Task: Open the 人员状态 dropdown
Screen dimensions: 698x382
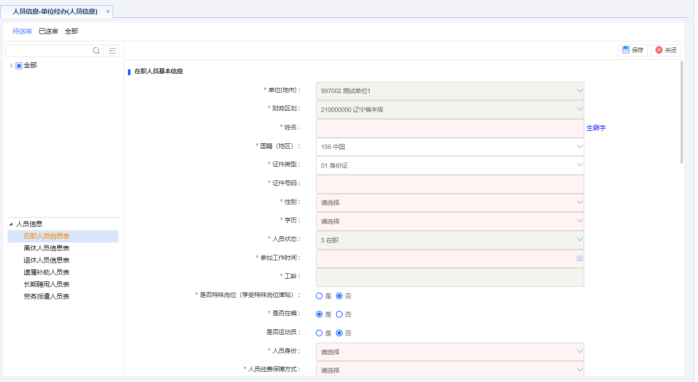Action: click(x=450, y=240)
